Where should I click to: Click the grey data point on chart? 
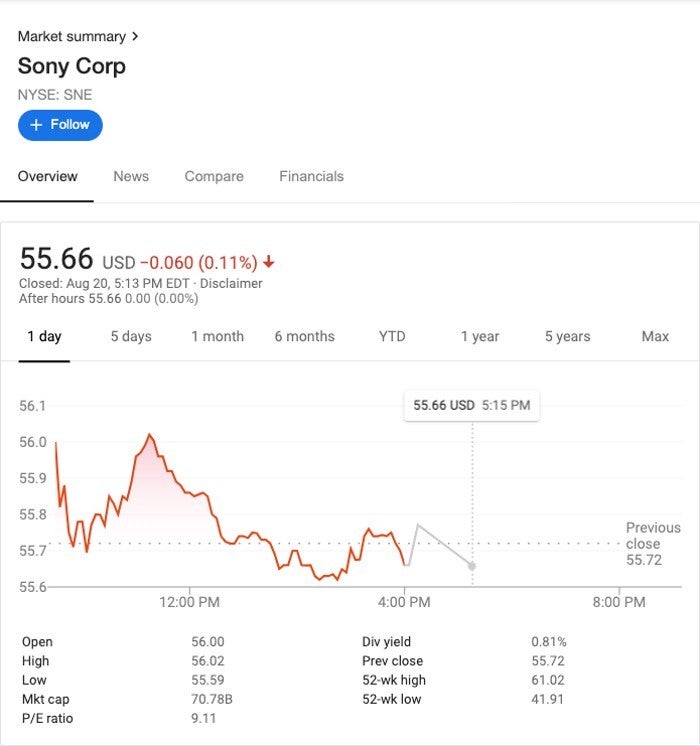(x=472, y=566)
